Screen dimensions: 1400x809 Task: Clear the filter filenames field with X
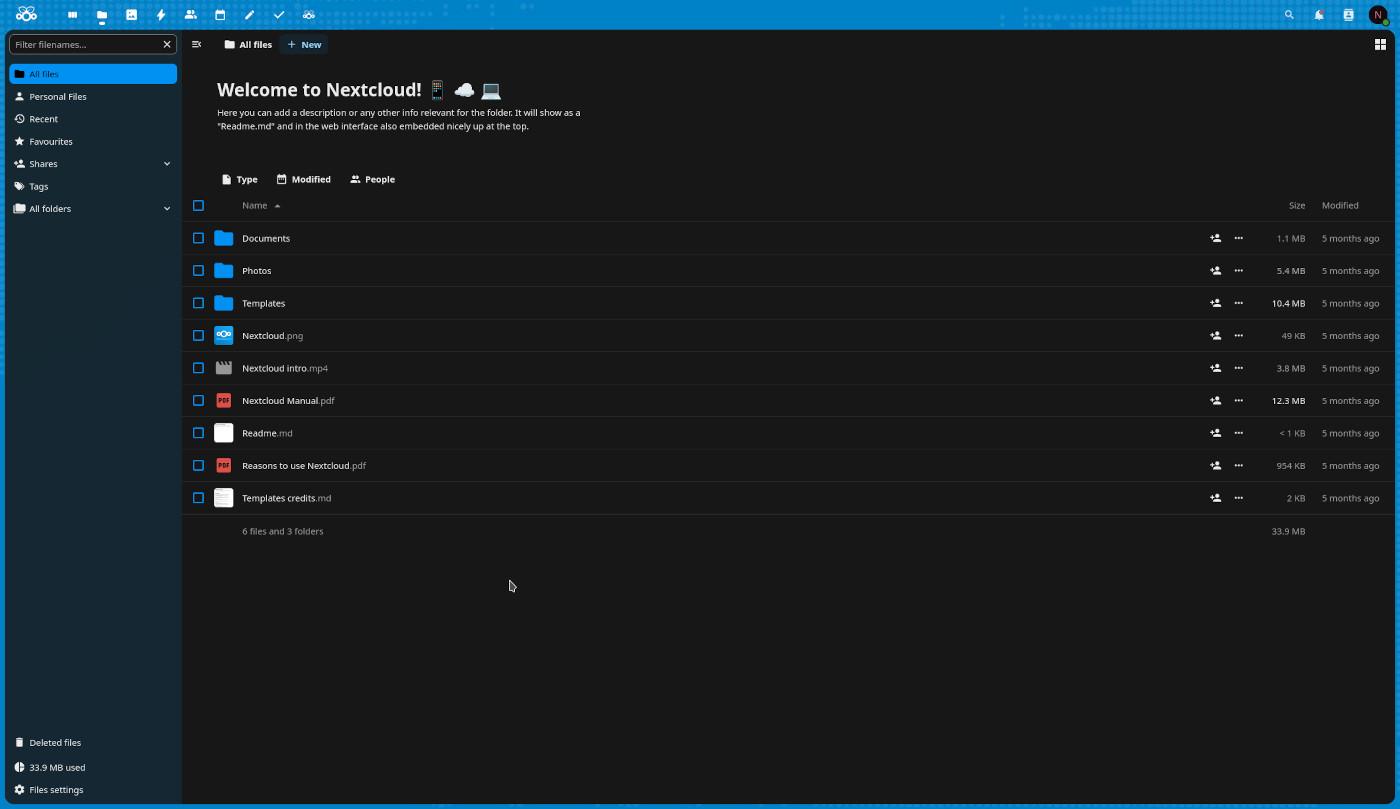pyautogui.click(x=167, y=44)
